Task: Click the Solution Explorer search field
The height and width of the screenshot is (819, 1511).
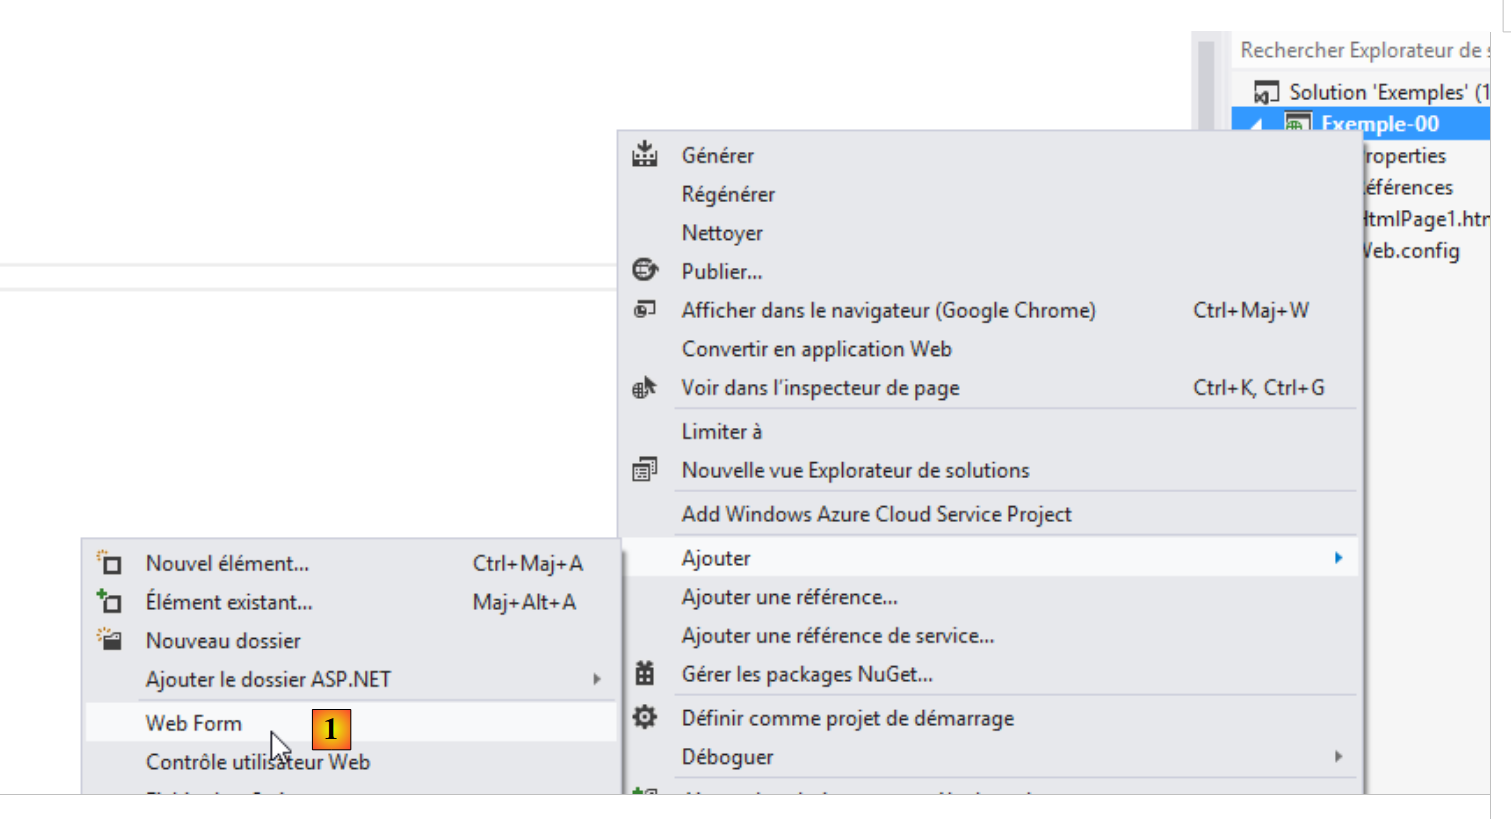Action: coord(1360,50)
